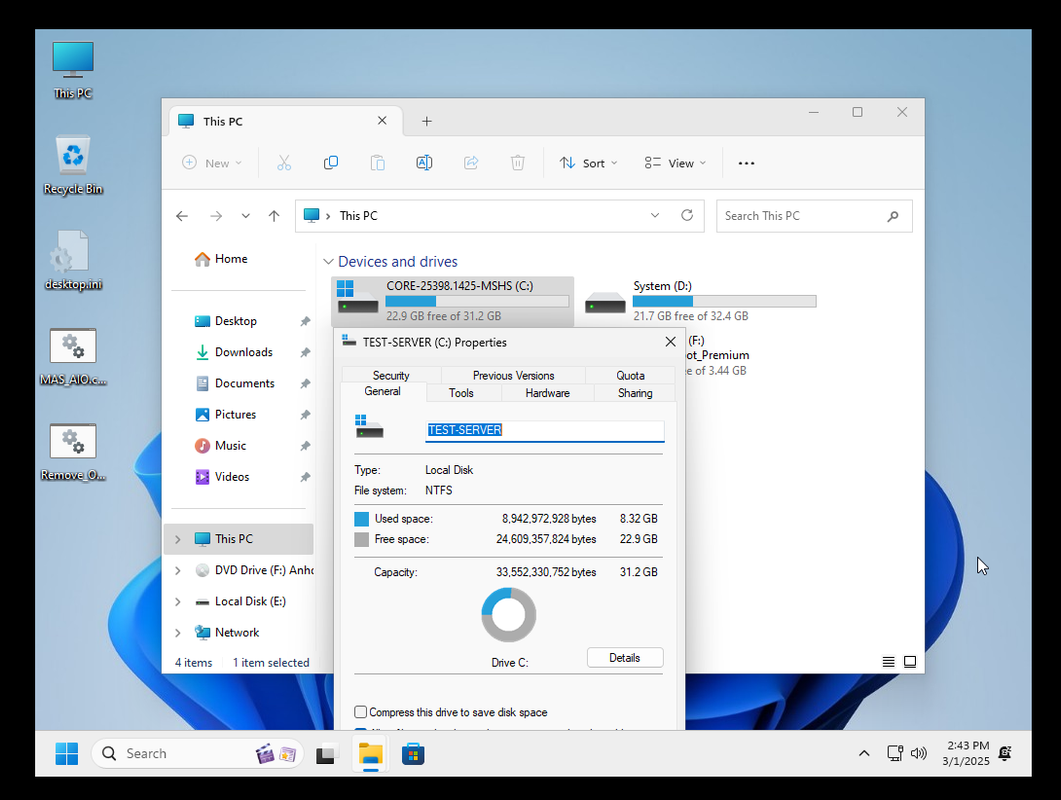Switch to the Sharing tab

click(635, 393)
